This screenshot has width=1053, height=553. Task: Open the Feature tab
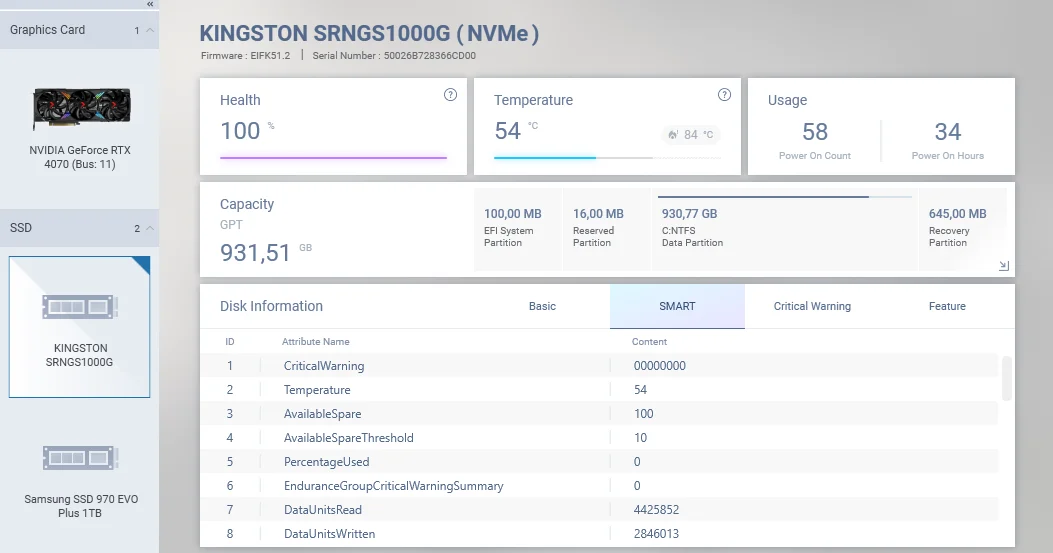[947, 306]
